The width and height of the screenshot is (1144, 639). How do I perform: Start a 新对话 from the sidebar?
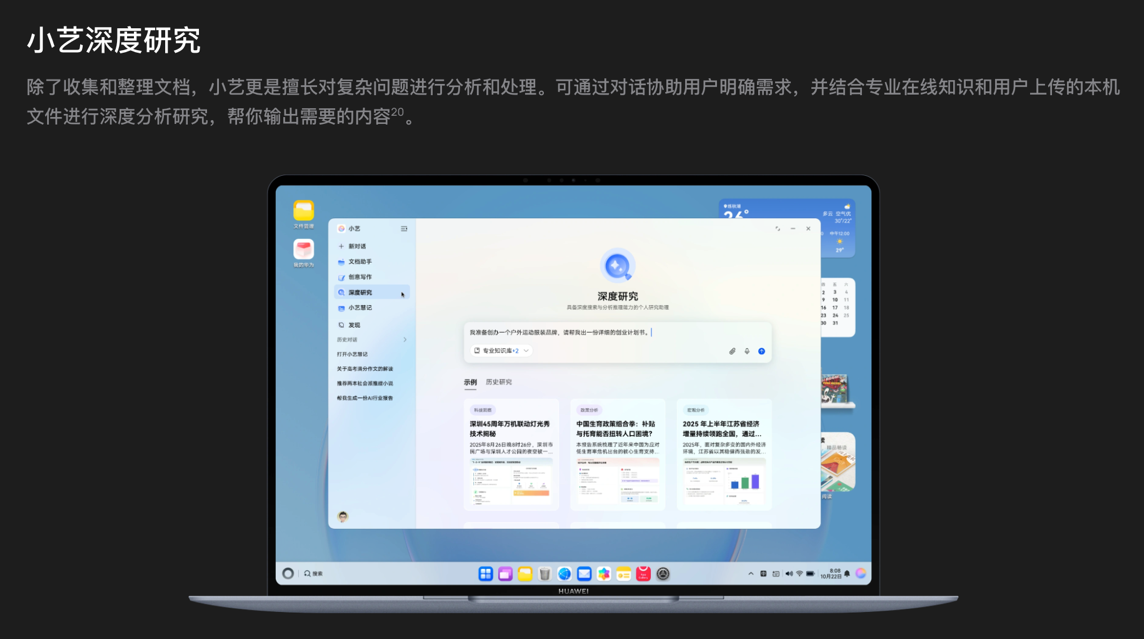click(356, 246)
